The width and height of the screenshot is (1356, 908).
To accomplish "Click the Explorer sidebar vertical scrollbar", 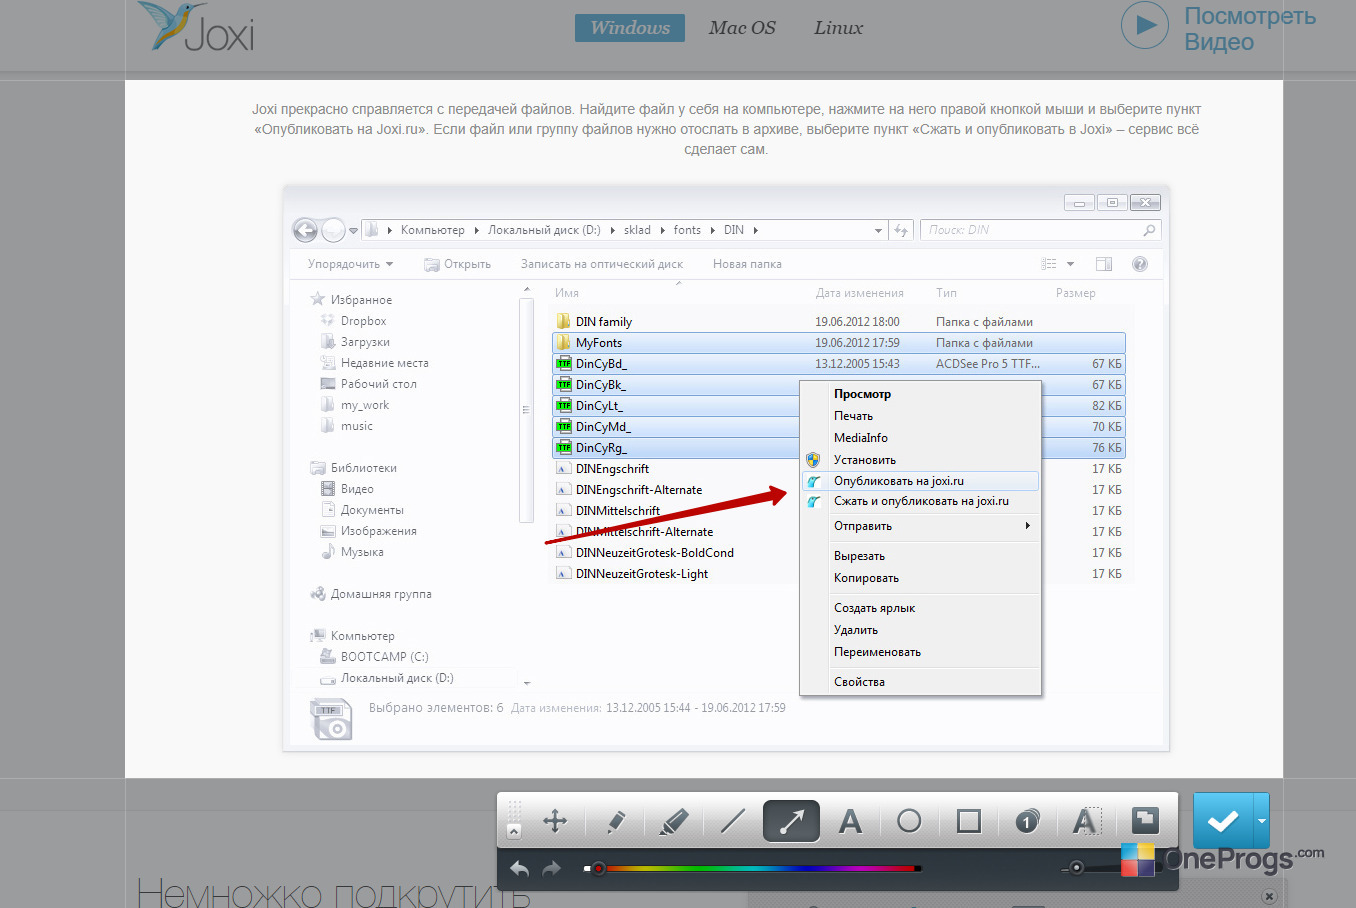I will pos(526,409).
